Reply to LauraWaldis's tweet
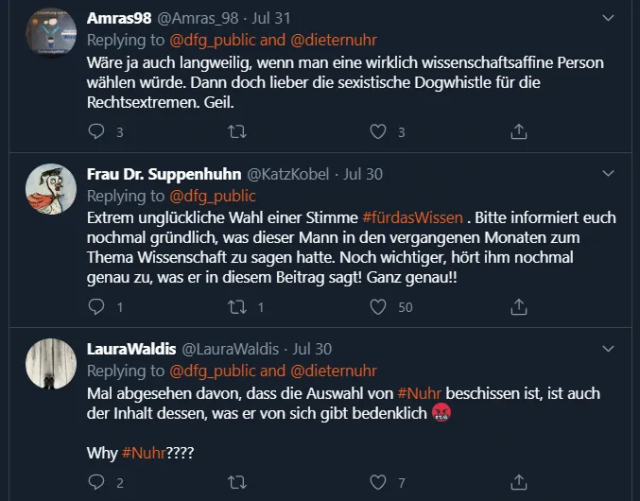 (x=97, y=482)
